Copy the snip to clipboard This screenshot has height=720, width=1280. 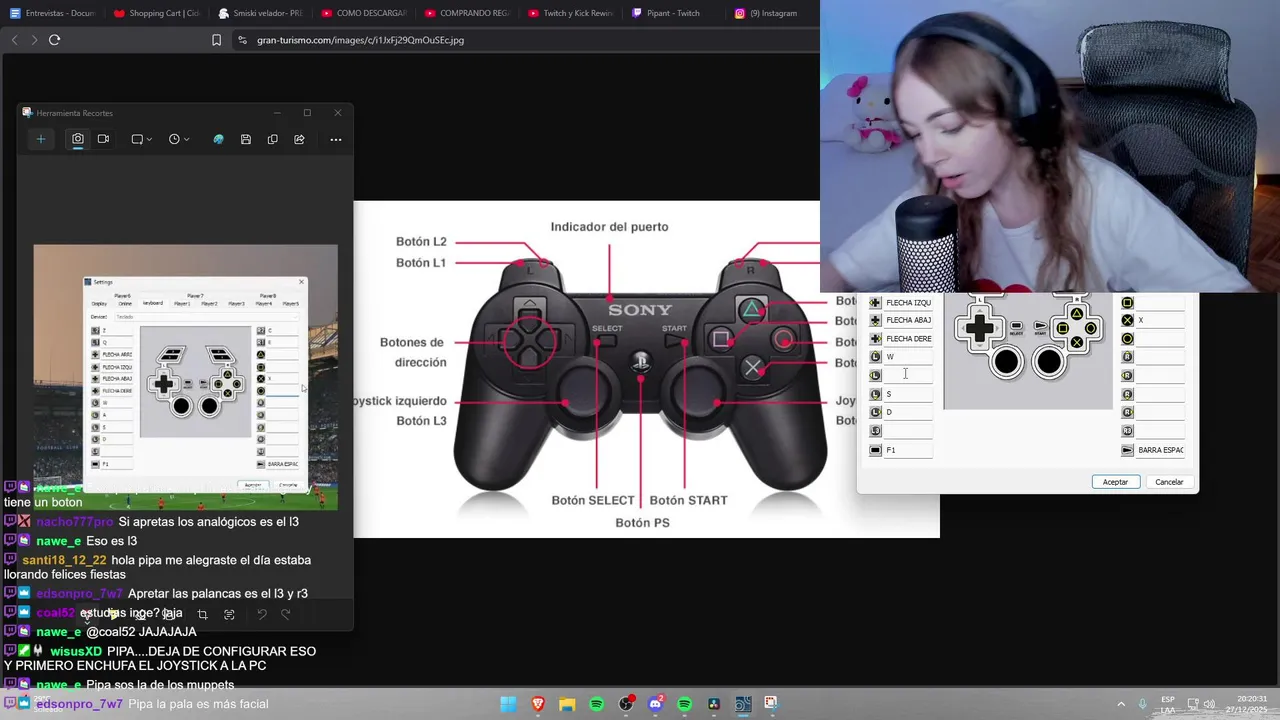click(272, 139)
